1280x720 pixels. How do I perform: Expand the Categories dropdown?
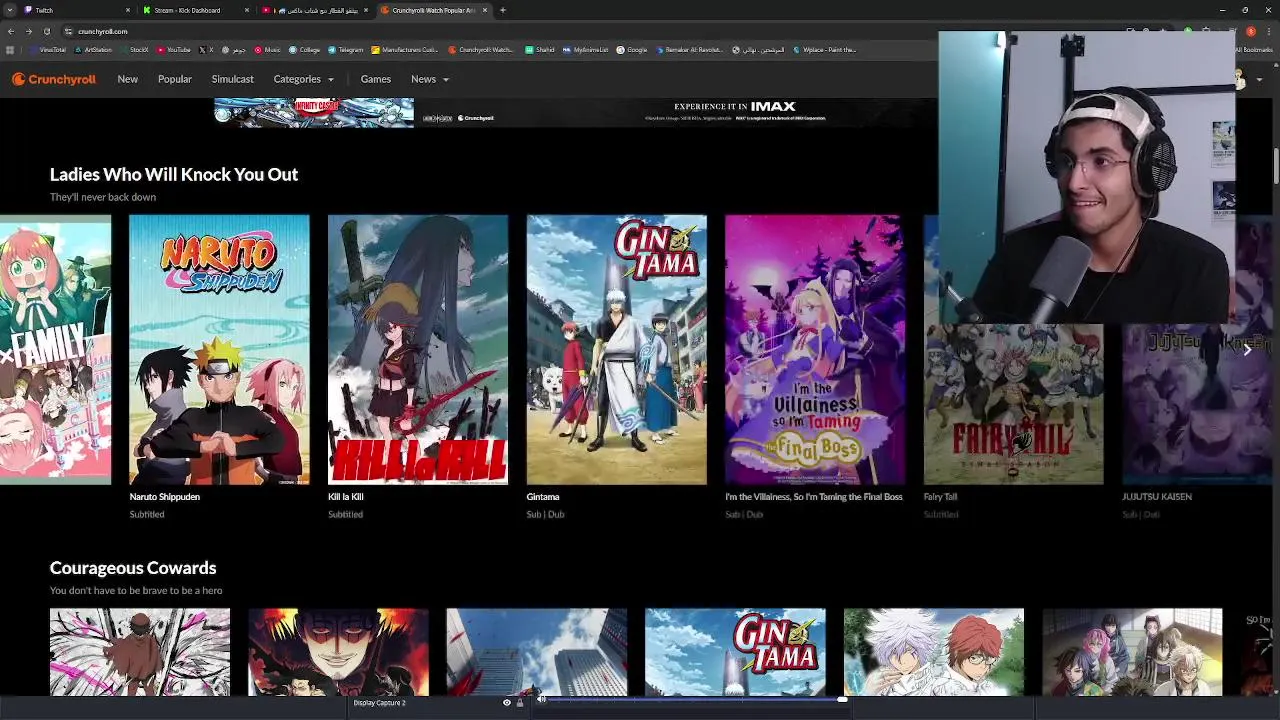304,79
